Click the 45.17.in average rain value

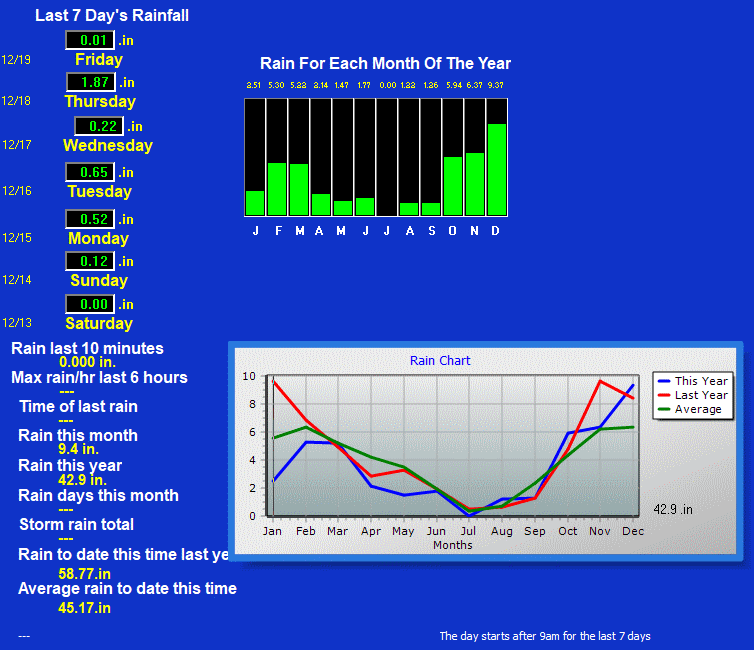click(x=85, y=607)
